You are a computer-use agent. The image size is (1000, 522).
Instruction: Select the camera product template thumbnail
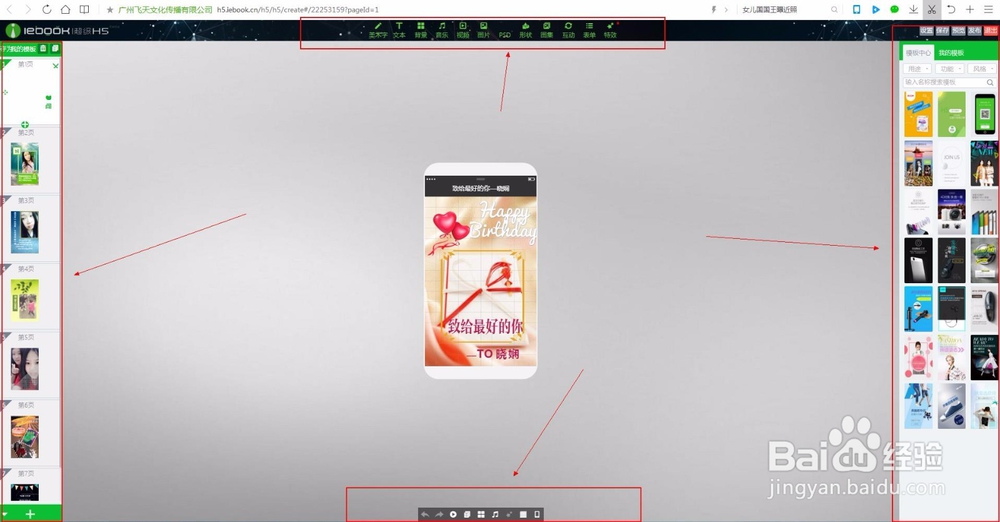coord(952,212)
